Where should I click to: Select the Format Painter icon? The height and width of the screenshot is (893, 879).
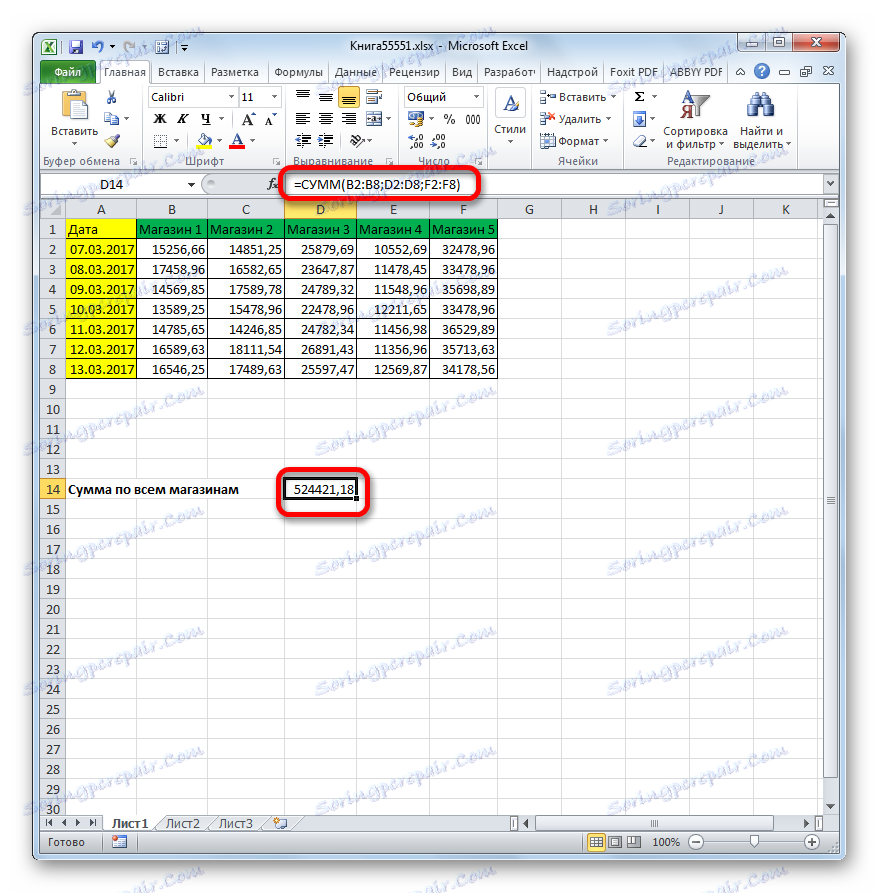pyautogui.click(x=113, y=140)
